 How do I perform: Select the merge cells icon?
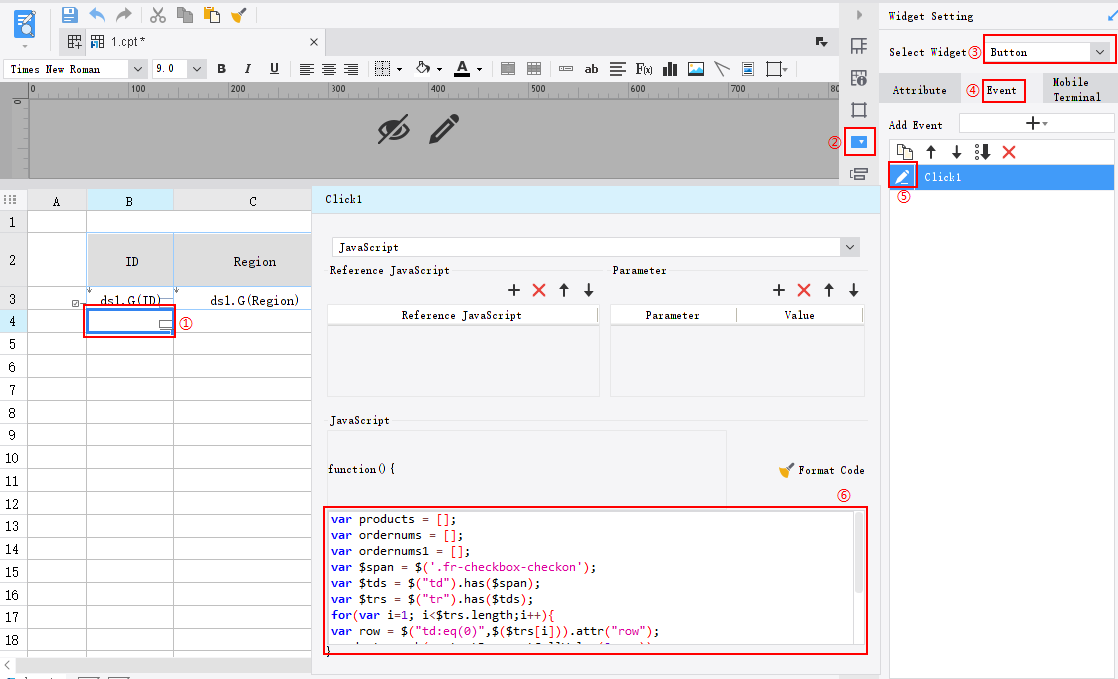[507, 68]
